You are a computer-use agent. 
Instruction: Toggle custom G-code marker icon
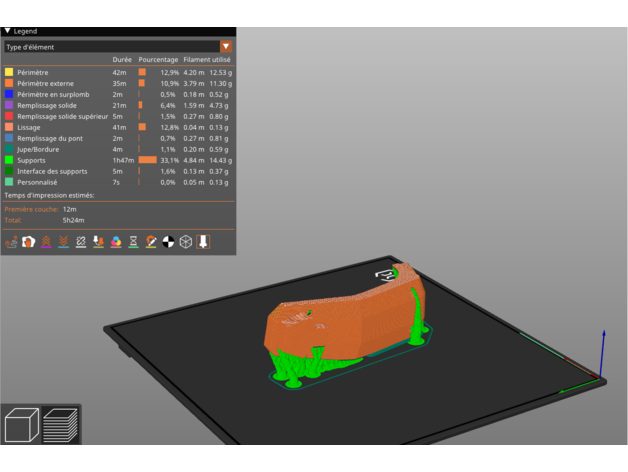point(151,242)
